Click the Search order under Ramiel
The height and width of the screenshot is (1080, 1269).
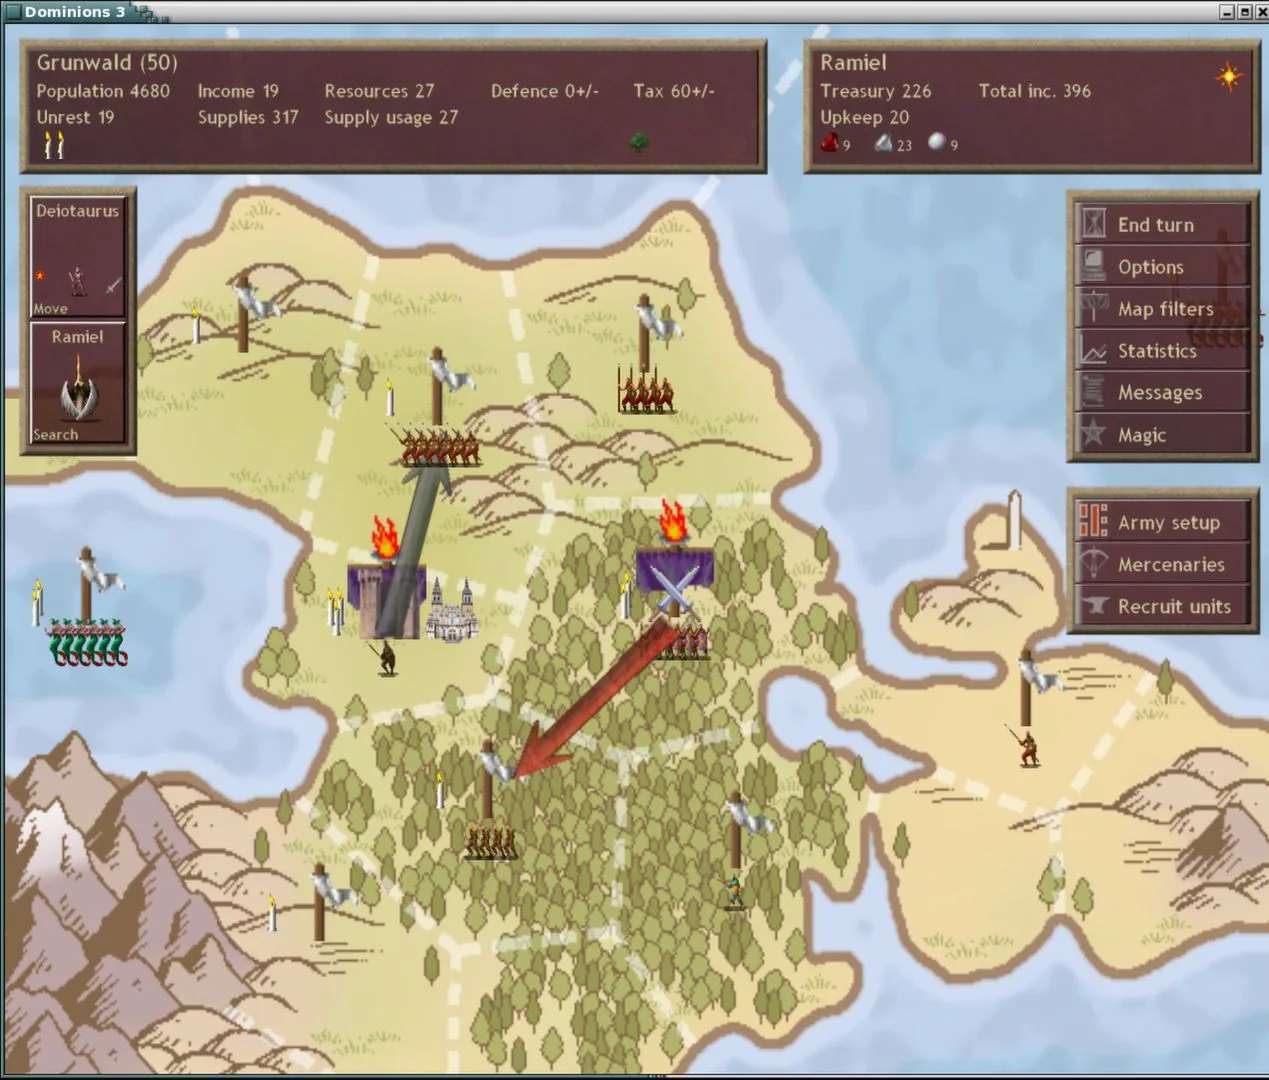[55, 435]
